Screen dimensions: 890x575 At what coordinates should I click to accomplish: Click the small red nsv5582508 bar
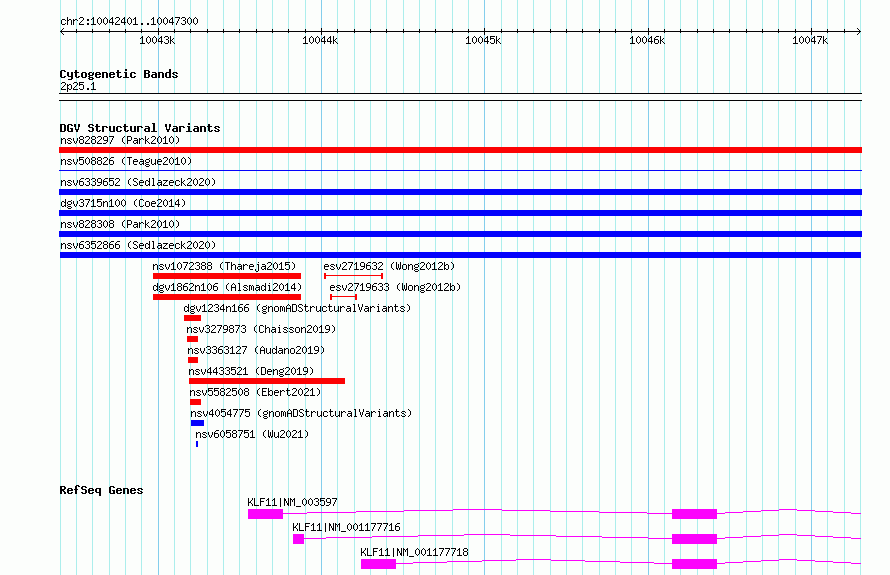195,402
